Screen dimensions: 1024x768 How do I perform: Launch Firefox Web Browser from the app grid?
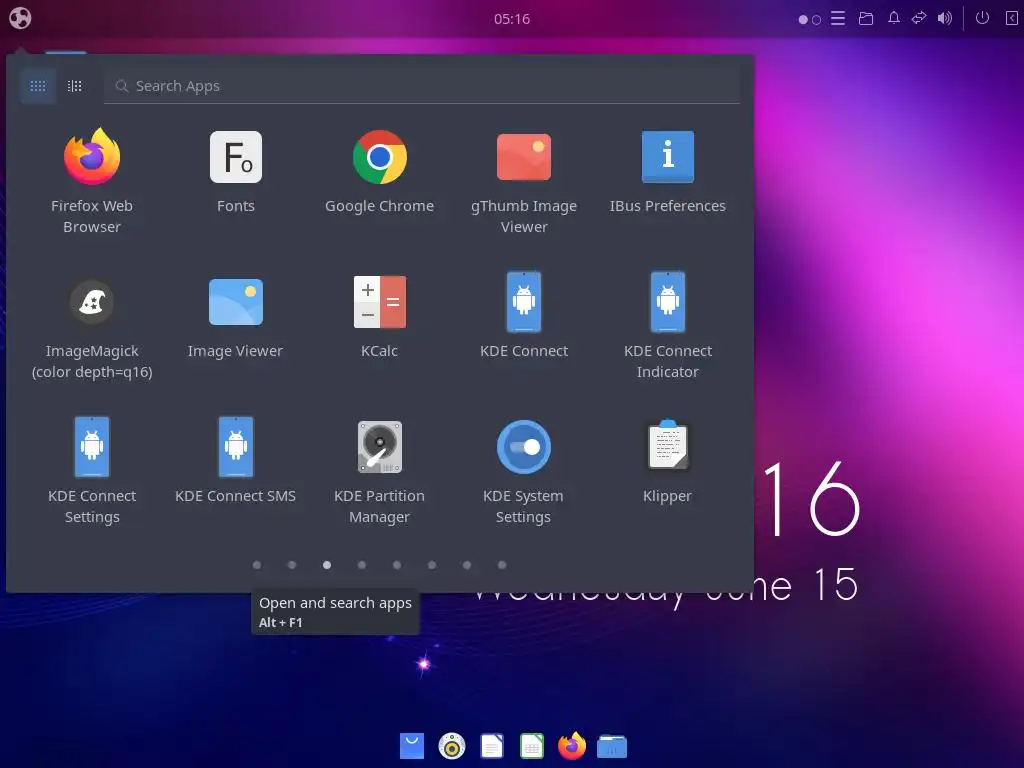92,181
